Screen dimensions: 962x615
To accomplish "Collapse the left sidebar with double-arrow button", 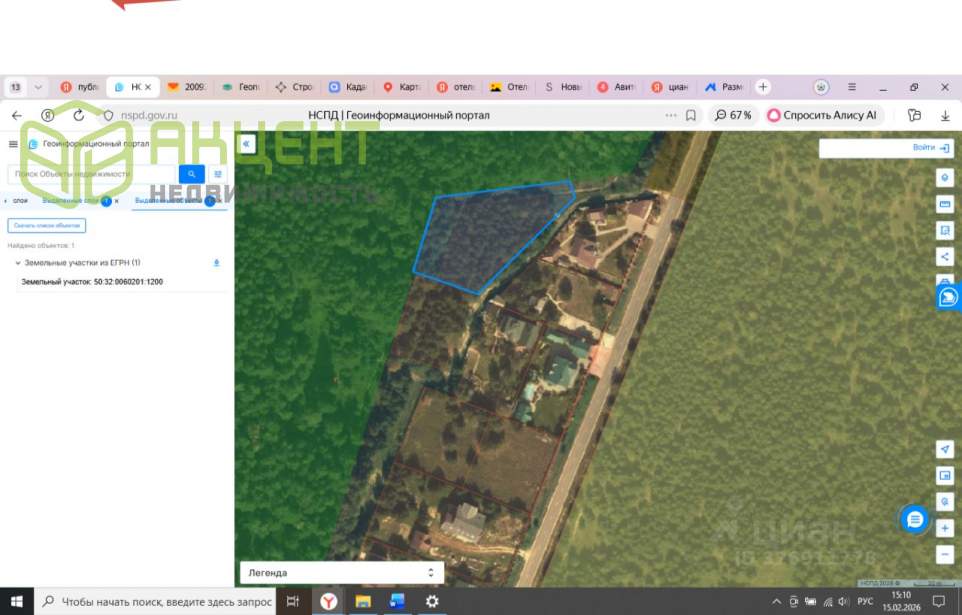I will (246, 144).
